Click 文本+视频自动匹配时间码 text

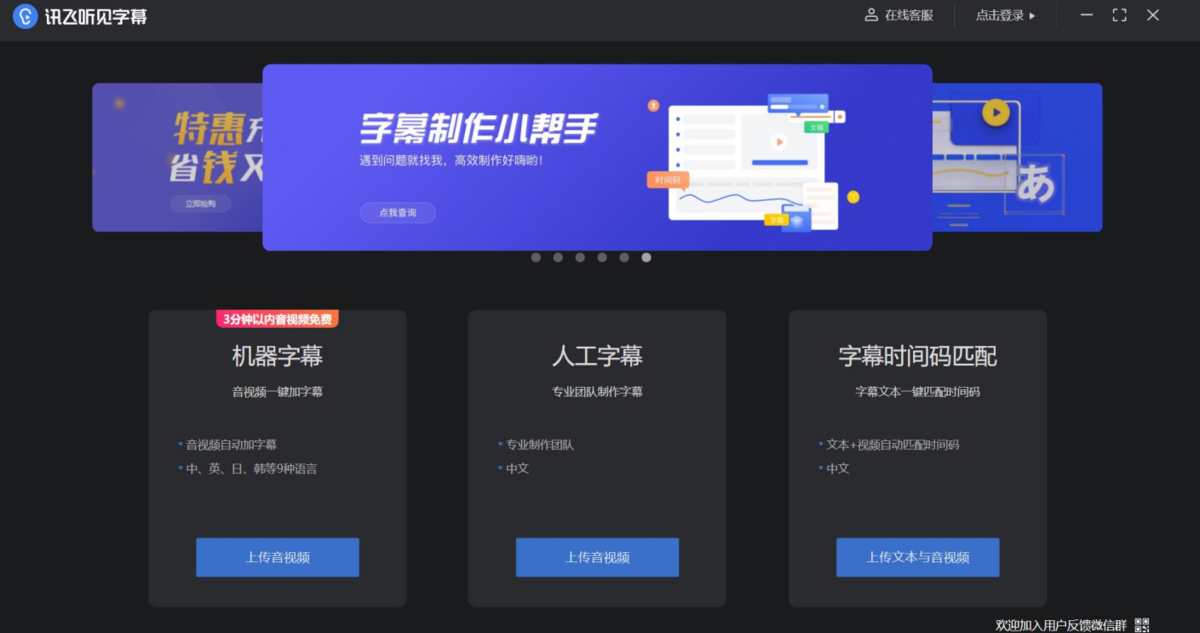pyautogui.click(x=892, y=444)
